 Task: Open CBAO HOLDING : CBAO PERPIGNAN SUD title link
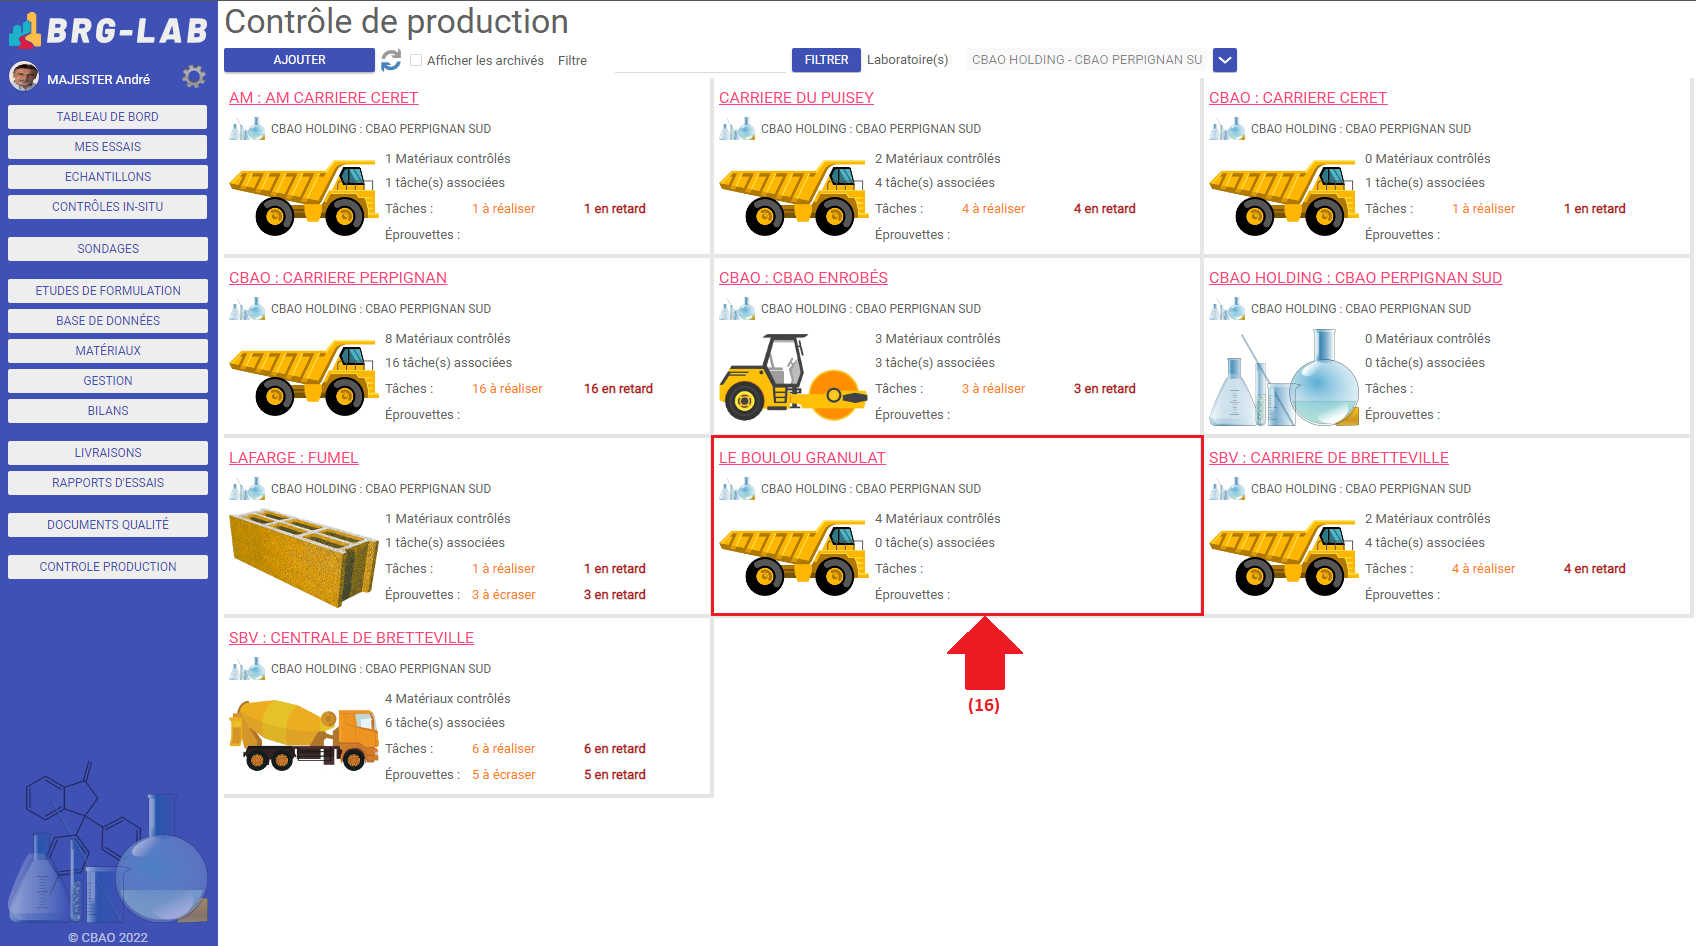coord(1355,278)
